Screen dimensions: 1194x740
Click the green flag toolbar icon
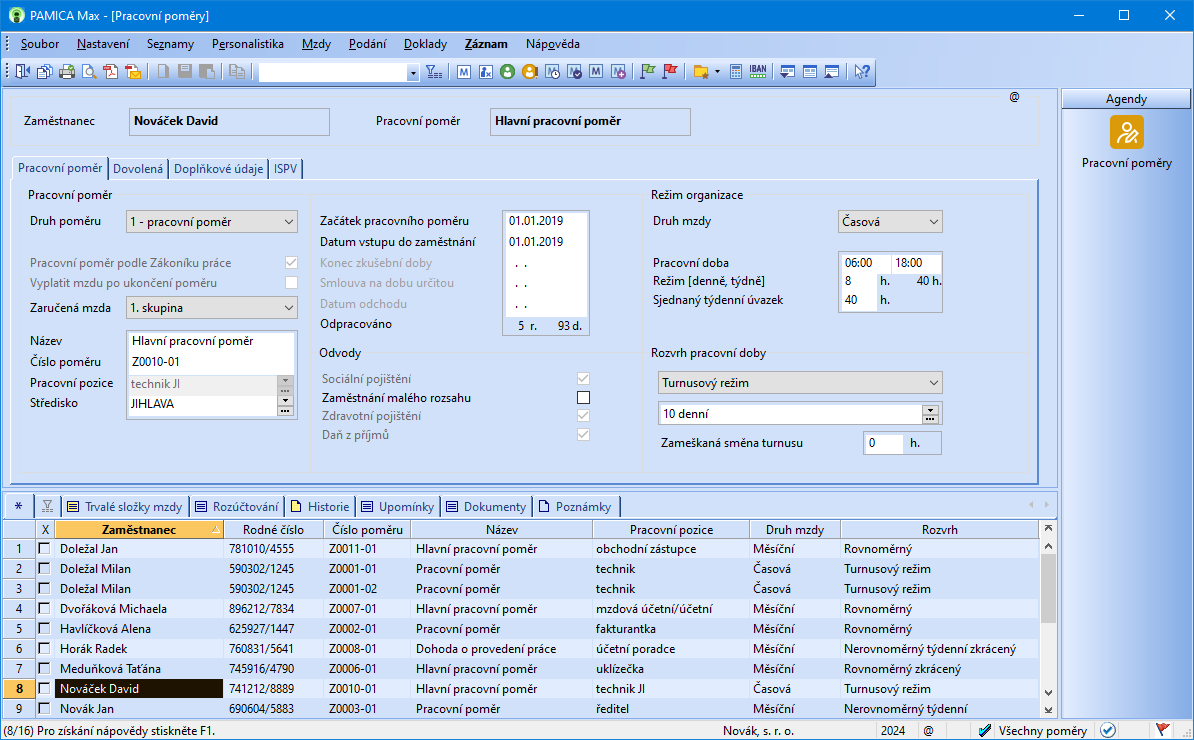[x=648, y=72]
